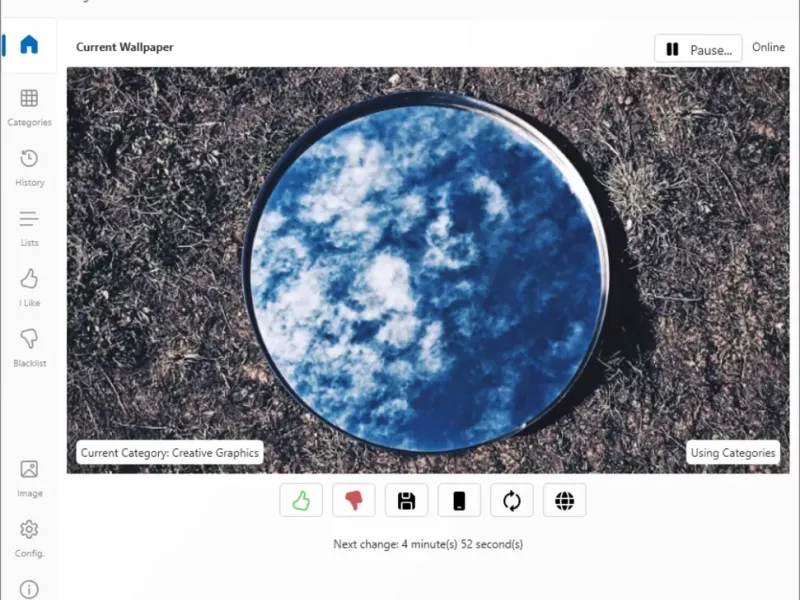Click the Using Categories label

pyautogui.click(x=733, y=453)
